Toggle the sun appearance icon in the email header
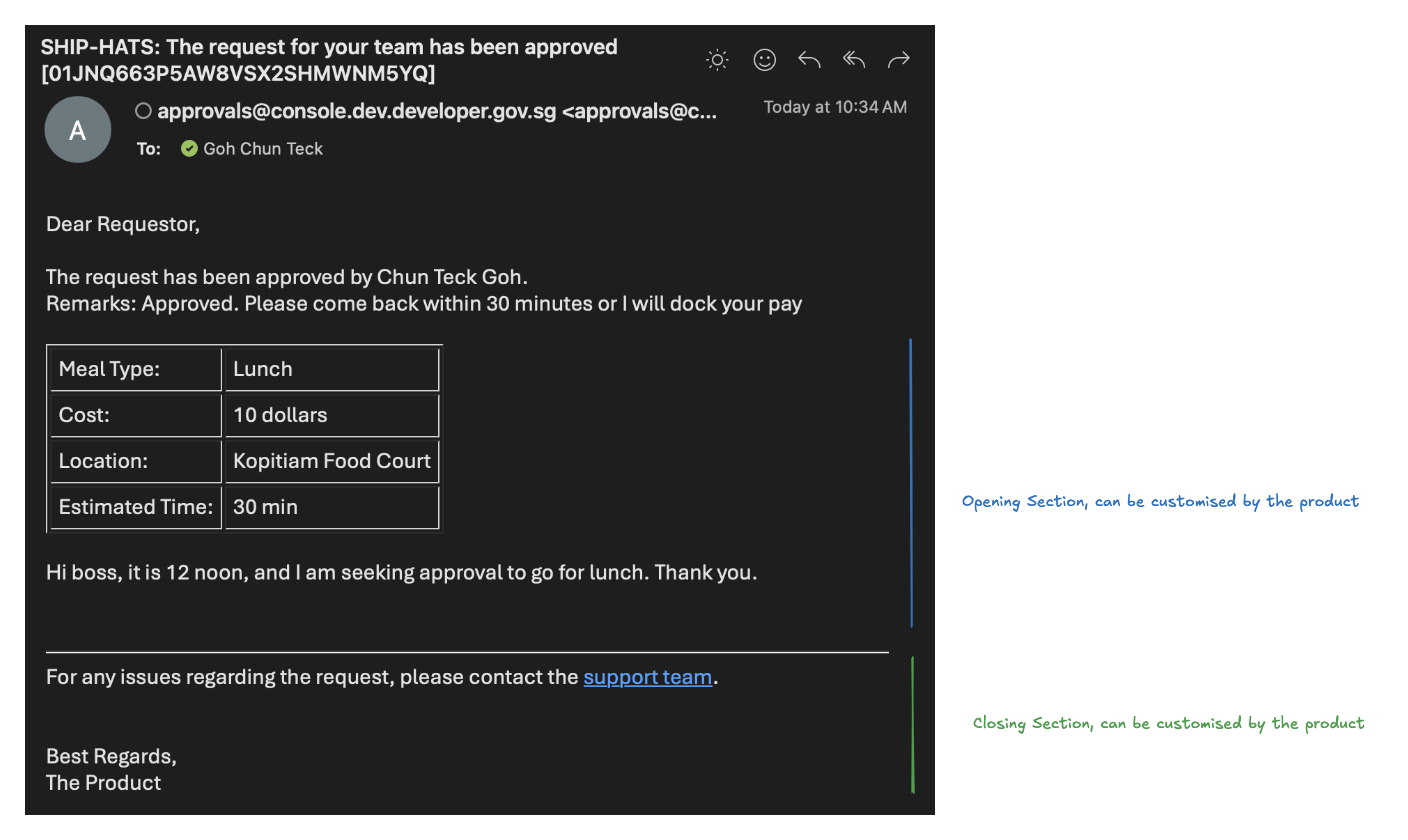The width and height of the screenshot is (1408, 840). click(x=717, y=60)
